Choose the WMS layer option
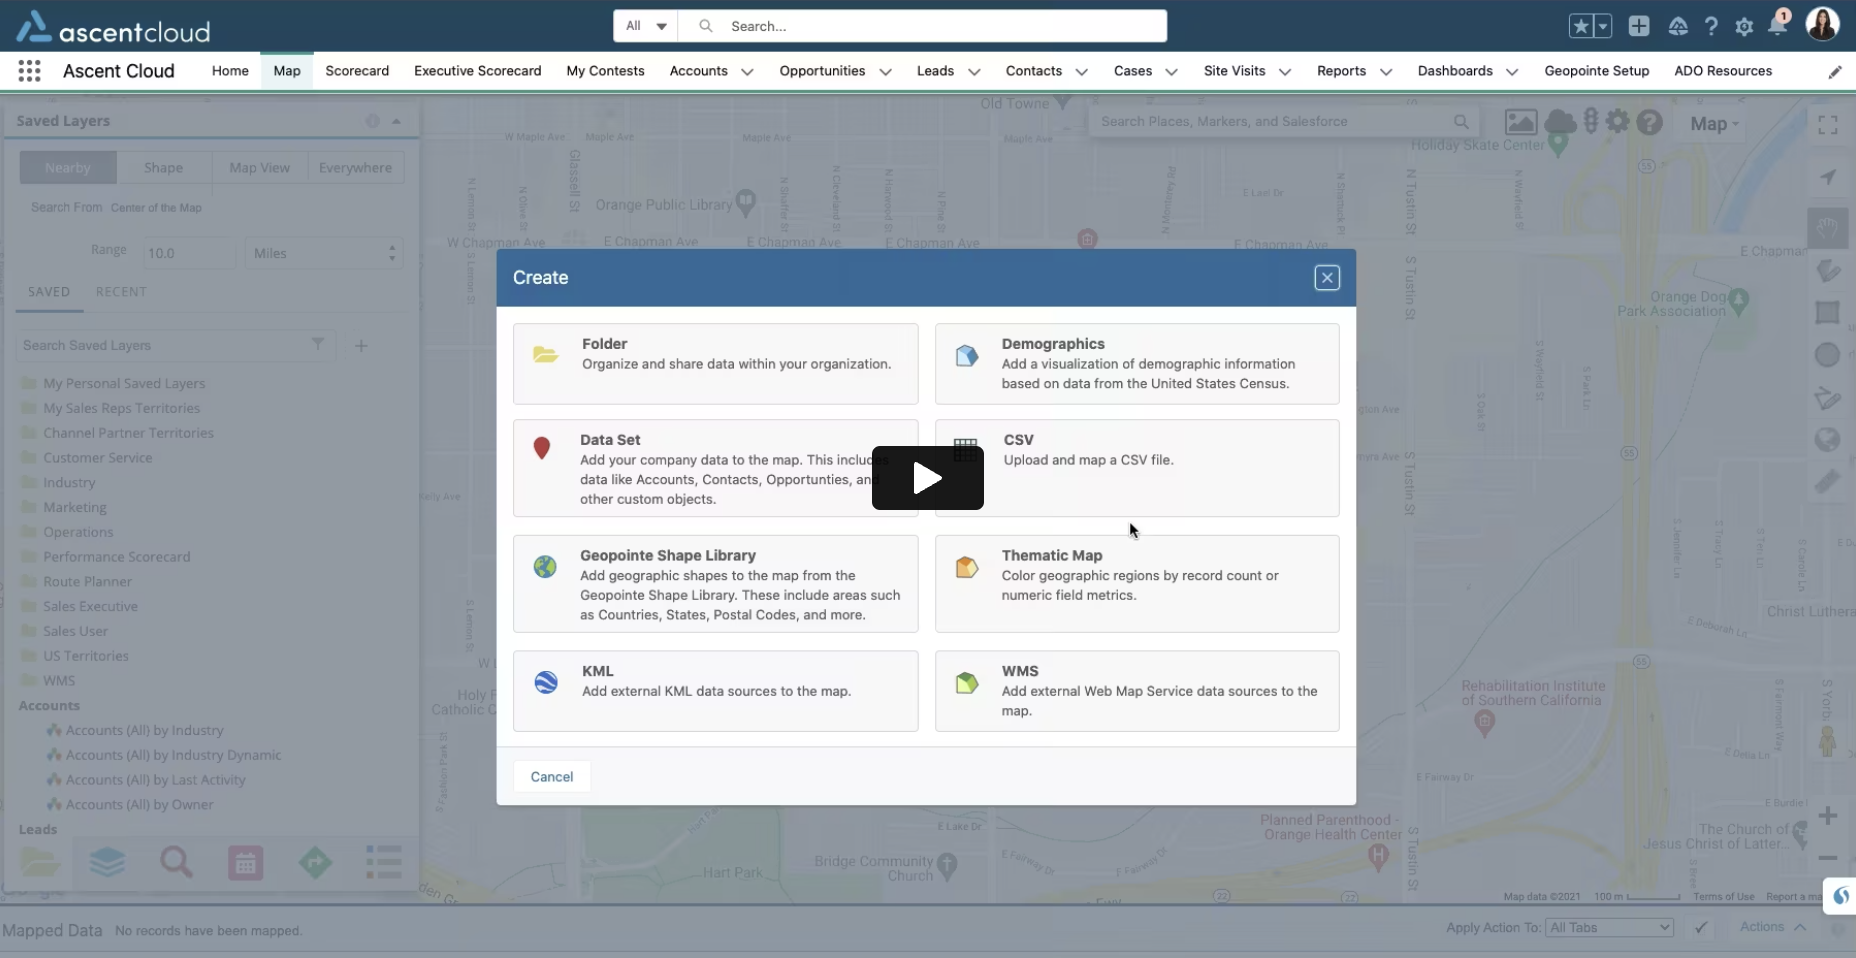The image size is (1856, 958). pos(1137,691)
